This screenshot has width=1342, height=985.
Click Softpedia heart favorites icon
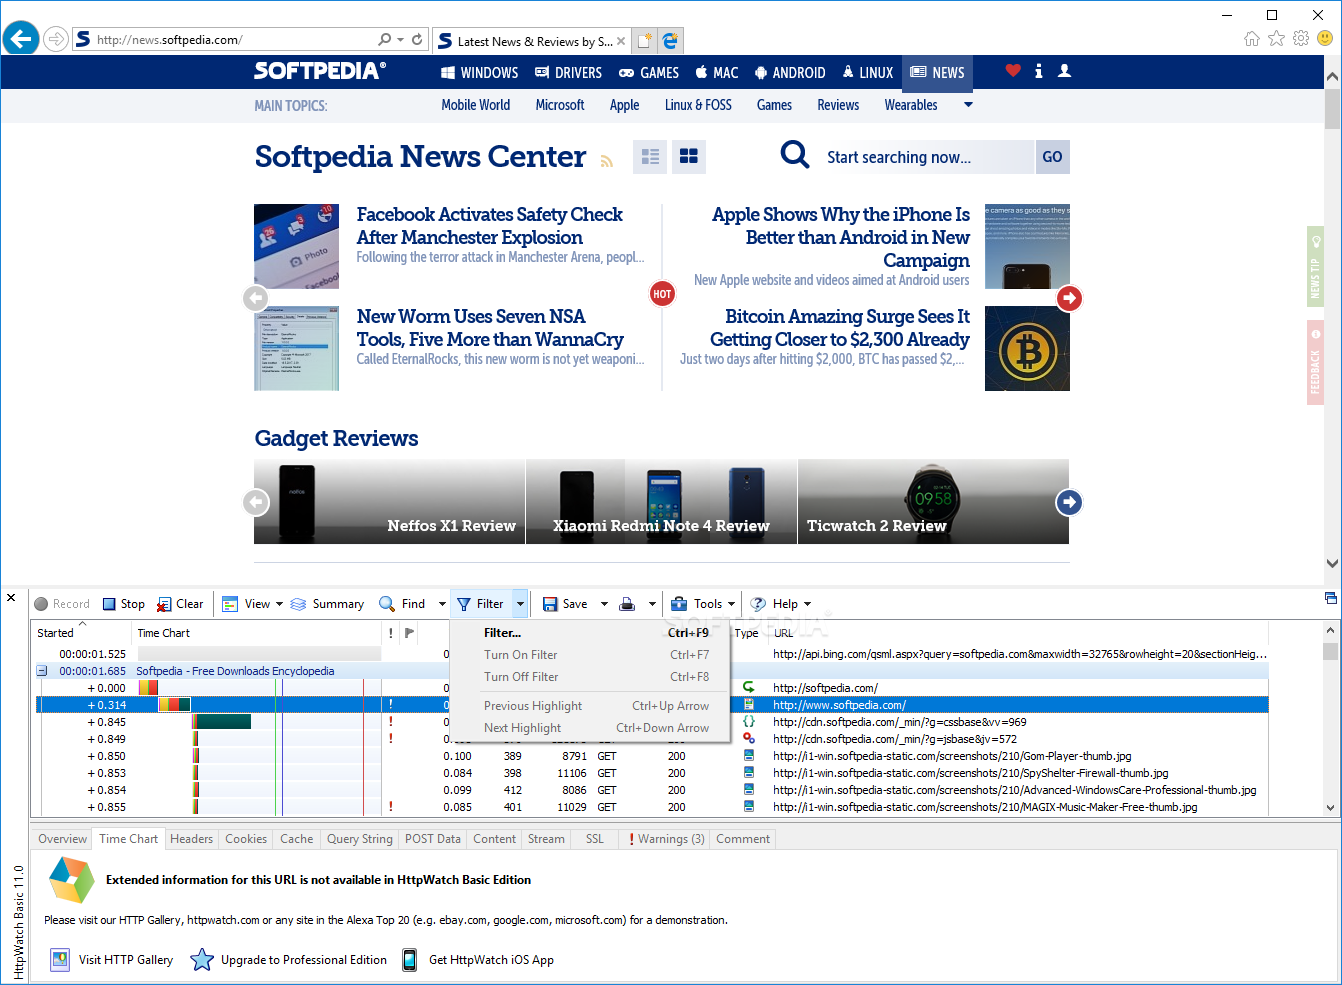click(x=1013, y=71)
